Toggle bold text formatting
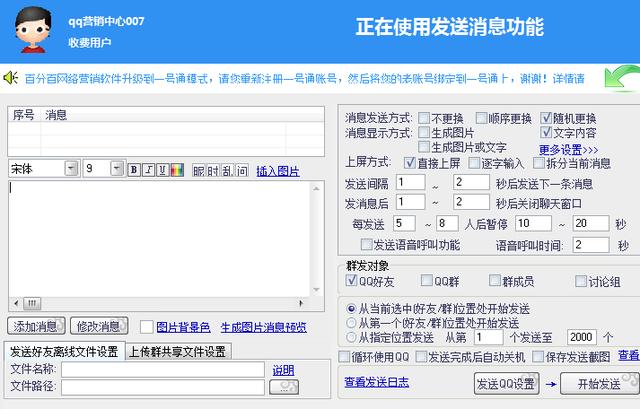640x409 pixels. (134, 170)
